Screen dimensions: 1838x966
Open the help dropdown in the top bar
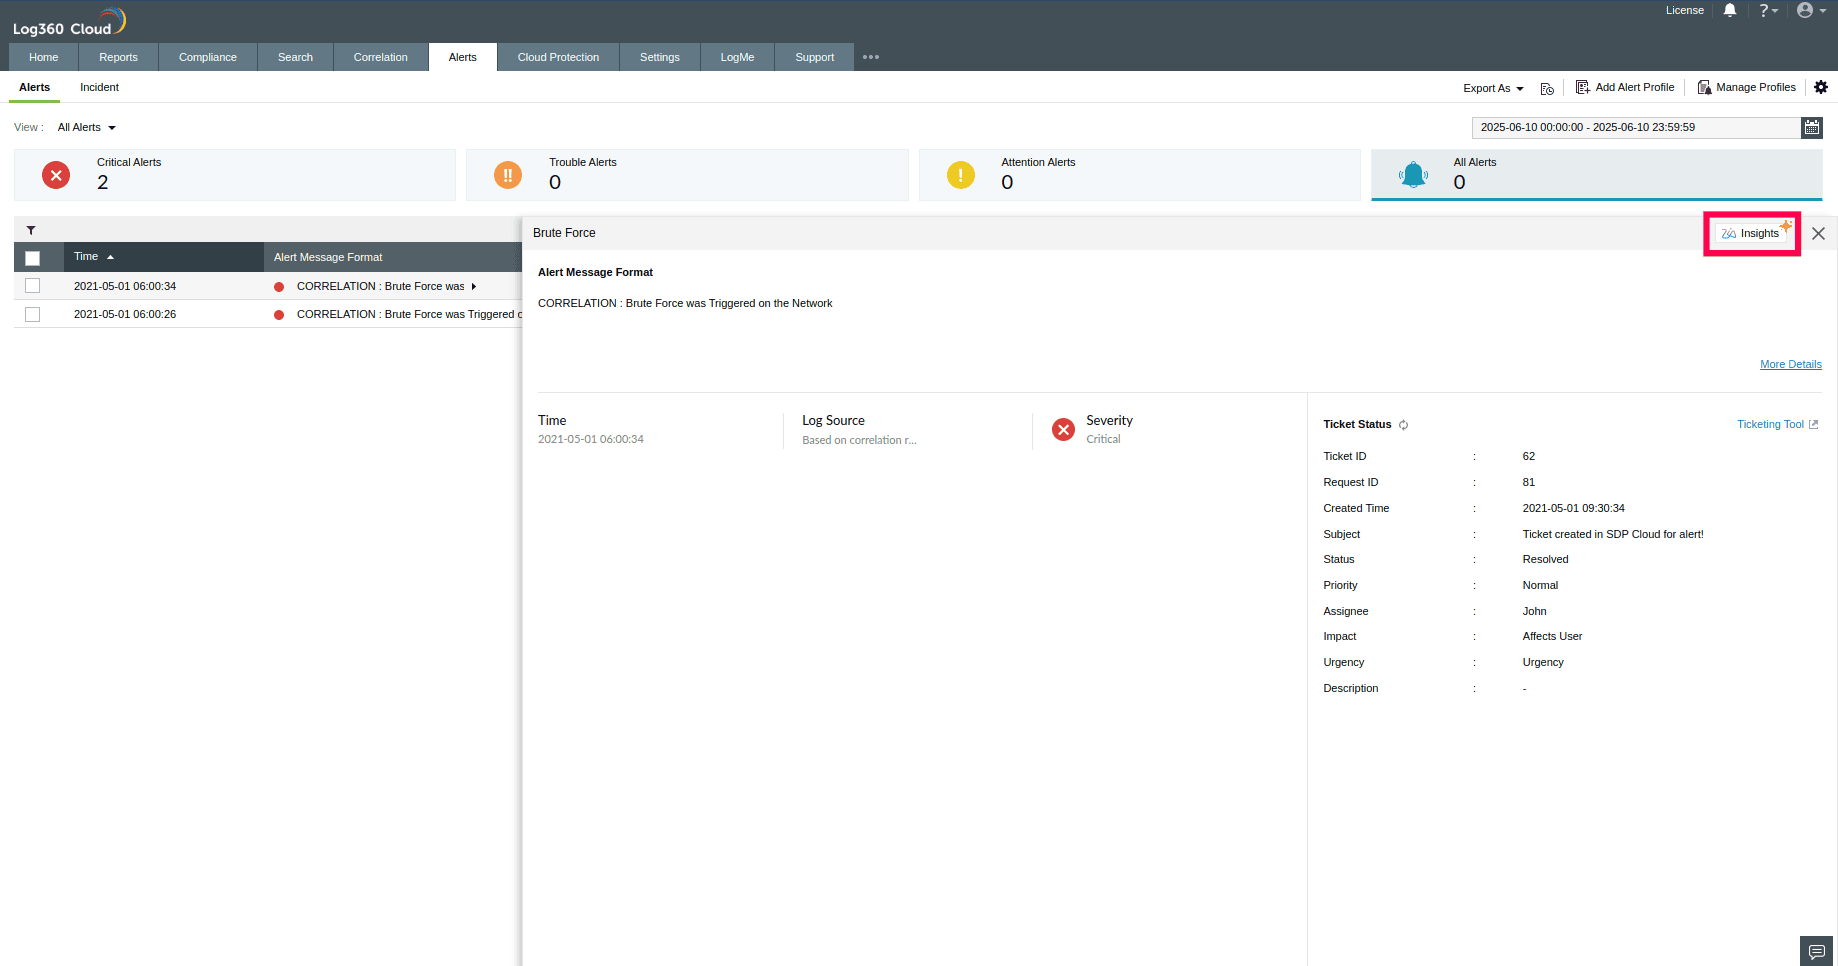click(1768, 10)
